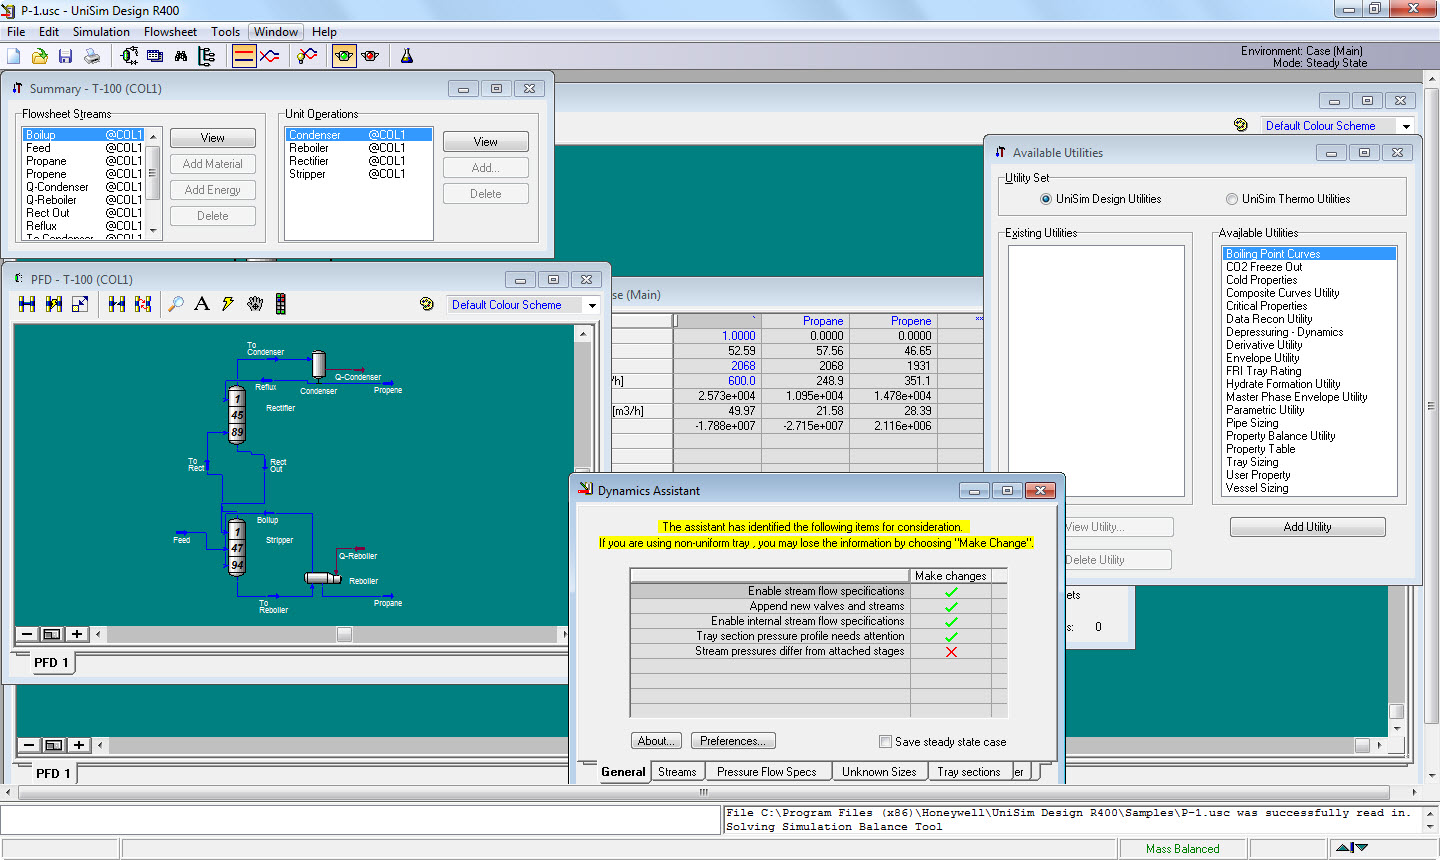Open the Dynamics Assistant lightbulb icon
Image resolution: width=1440 pixels, height=860 pixels.
coord(308,56)
